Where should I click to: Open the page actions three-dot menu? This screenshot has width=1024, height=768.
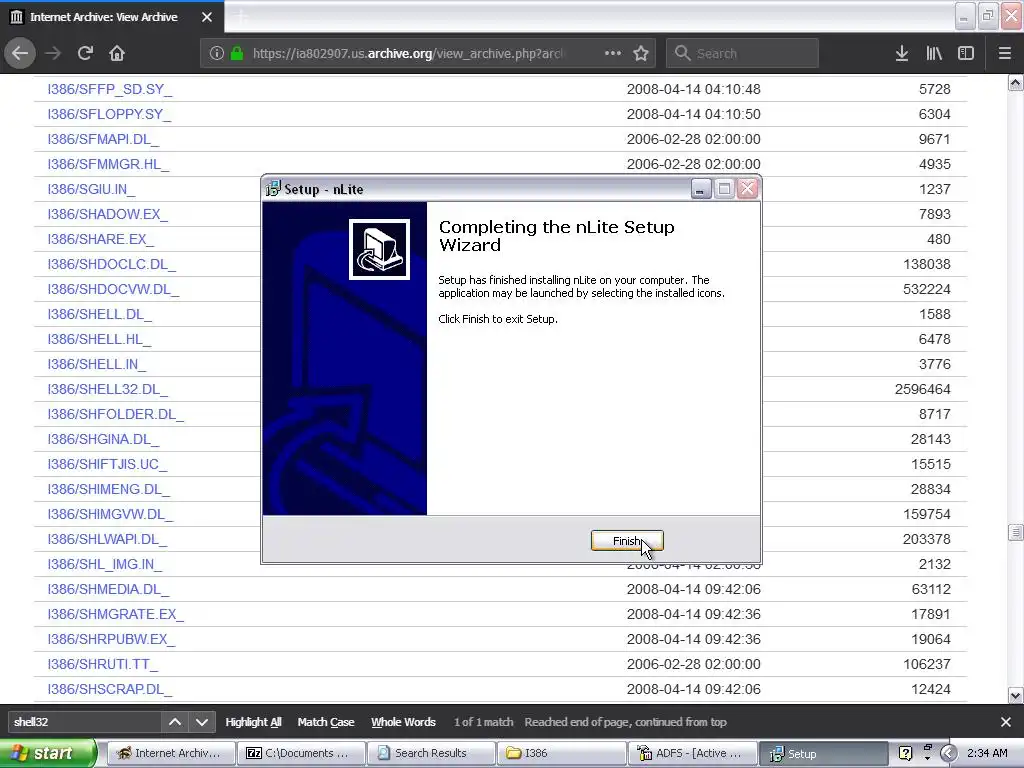point(613,53)
